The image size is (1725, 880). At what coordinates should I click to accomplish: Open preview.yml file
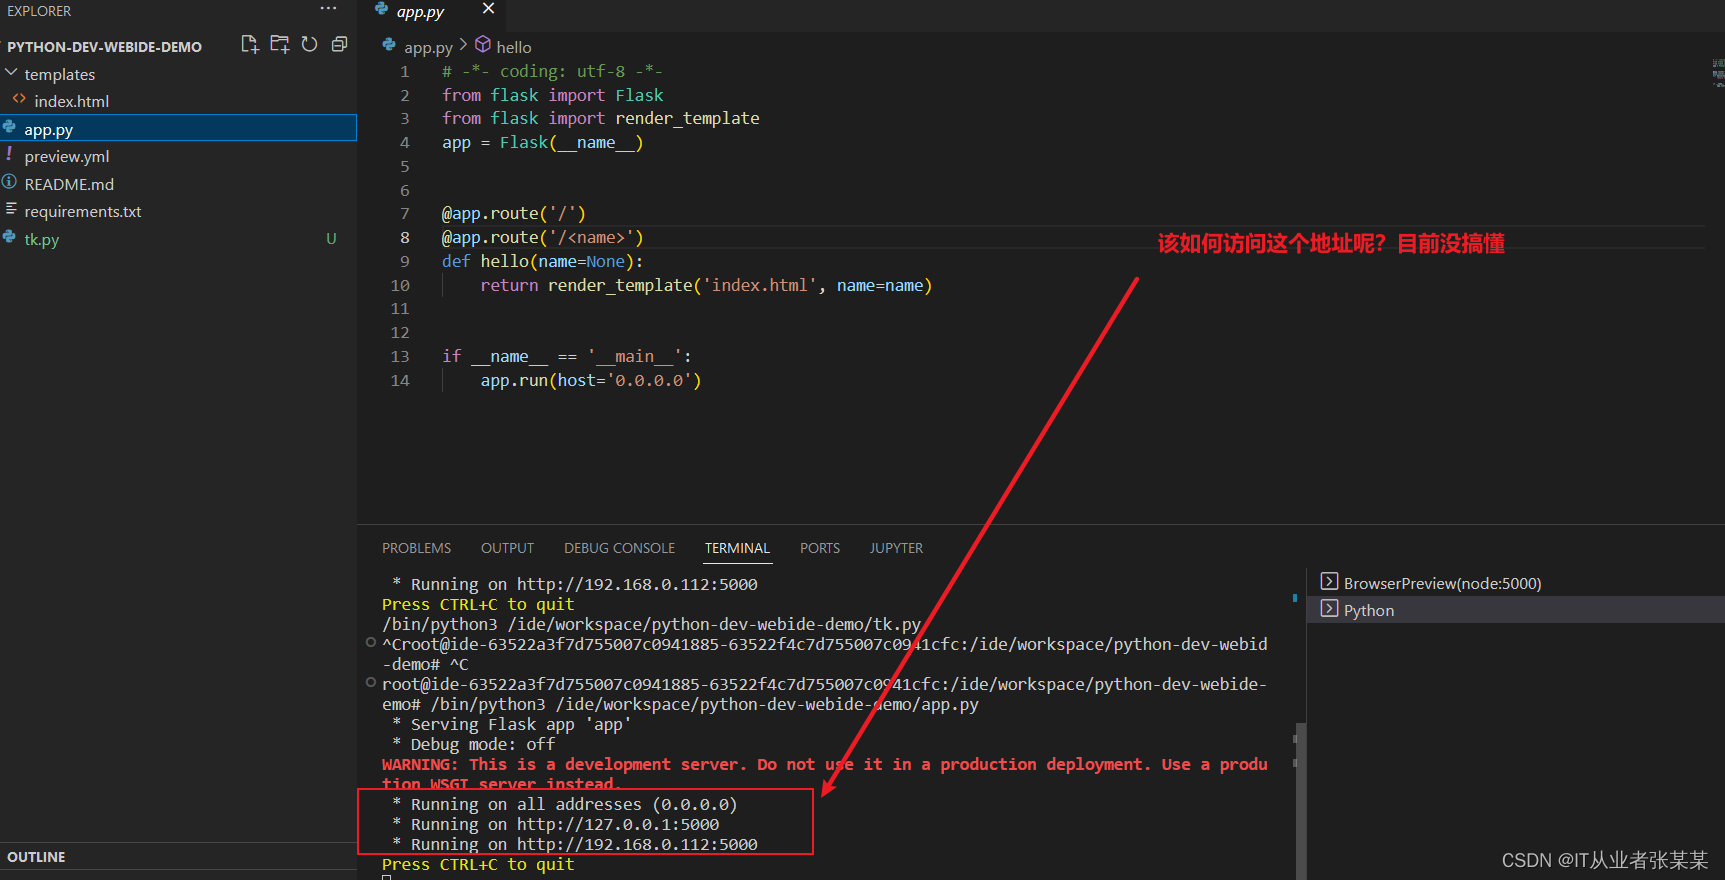pyautogui.click(x=67, y=156)
